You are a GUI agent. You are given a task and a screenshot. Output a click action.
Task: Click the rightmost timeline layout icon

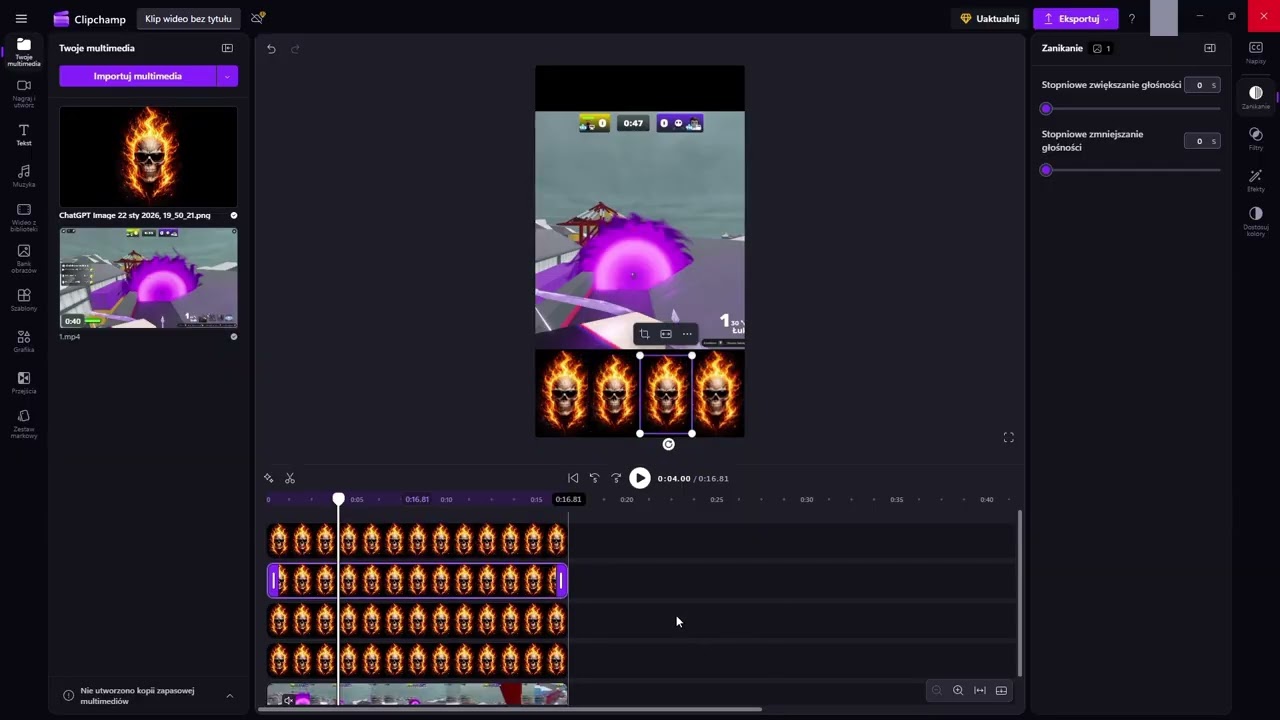(x=1001, y=690)
